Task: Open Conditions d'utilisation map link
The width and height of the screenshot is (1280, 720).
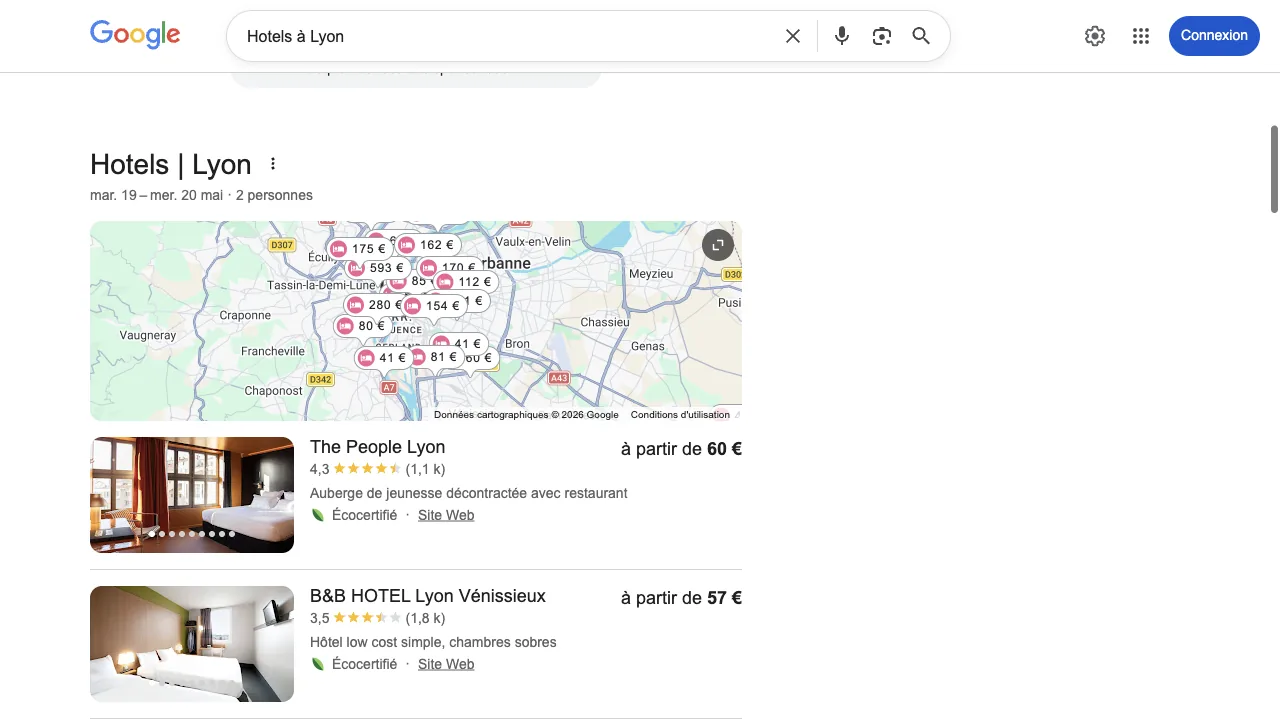Action: tap(680, 415)
